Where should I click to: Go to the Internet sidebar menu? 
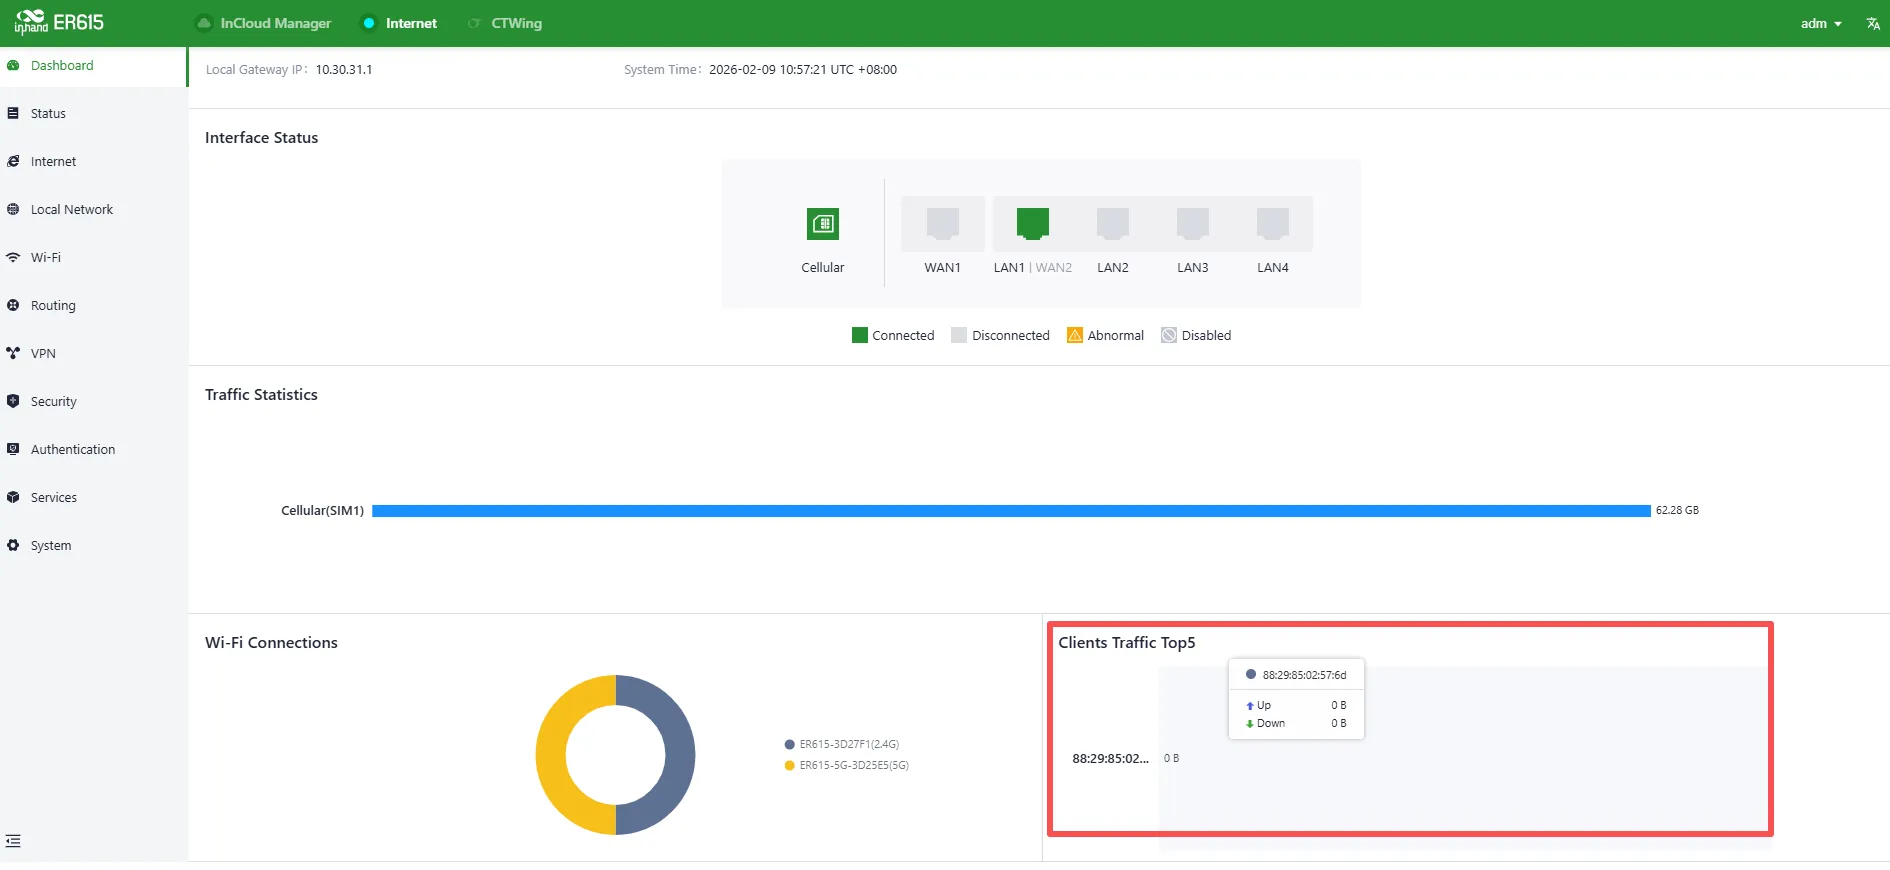tap(94, 162)
